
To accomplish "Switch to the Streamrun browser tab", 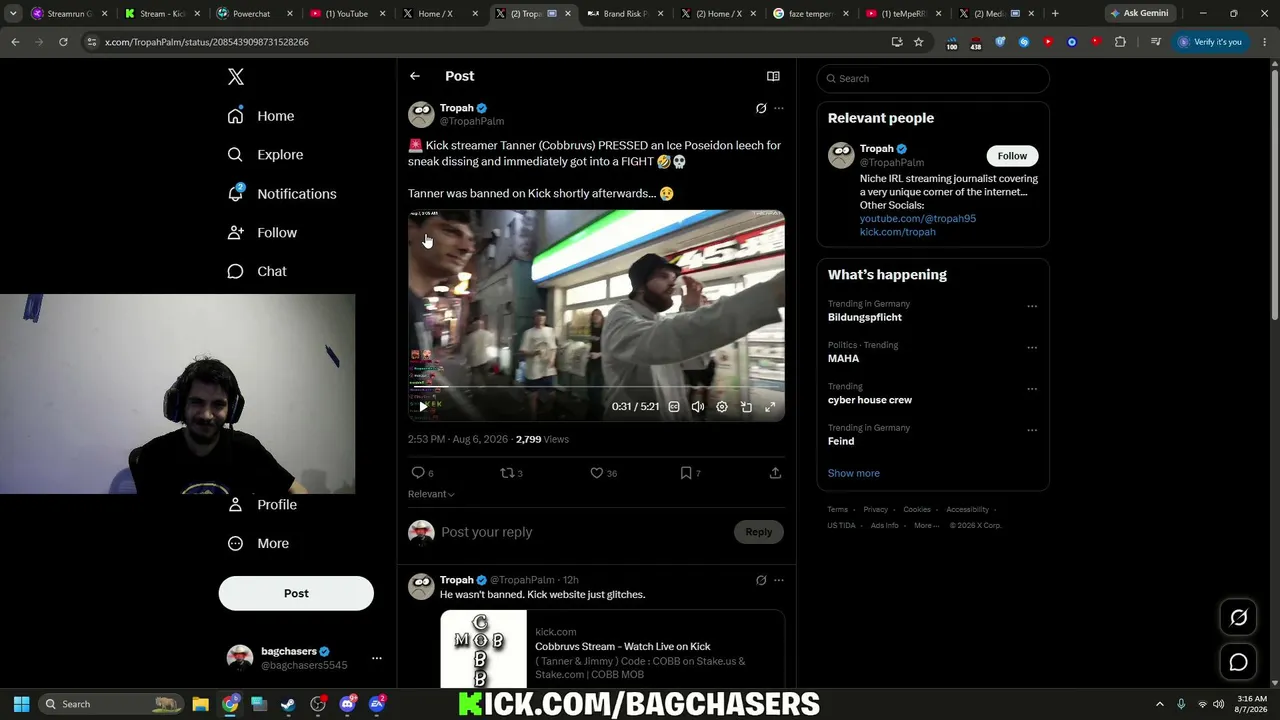I will click(x=67, y=14).
